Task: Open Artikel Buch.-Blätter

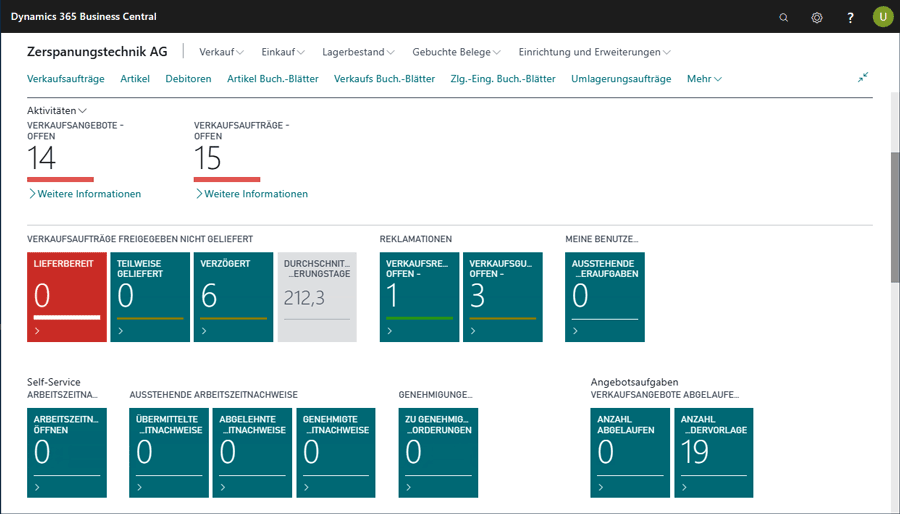Action: (273, 79)
